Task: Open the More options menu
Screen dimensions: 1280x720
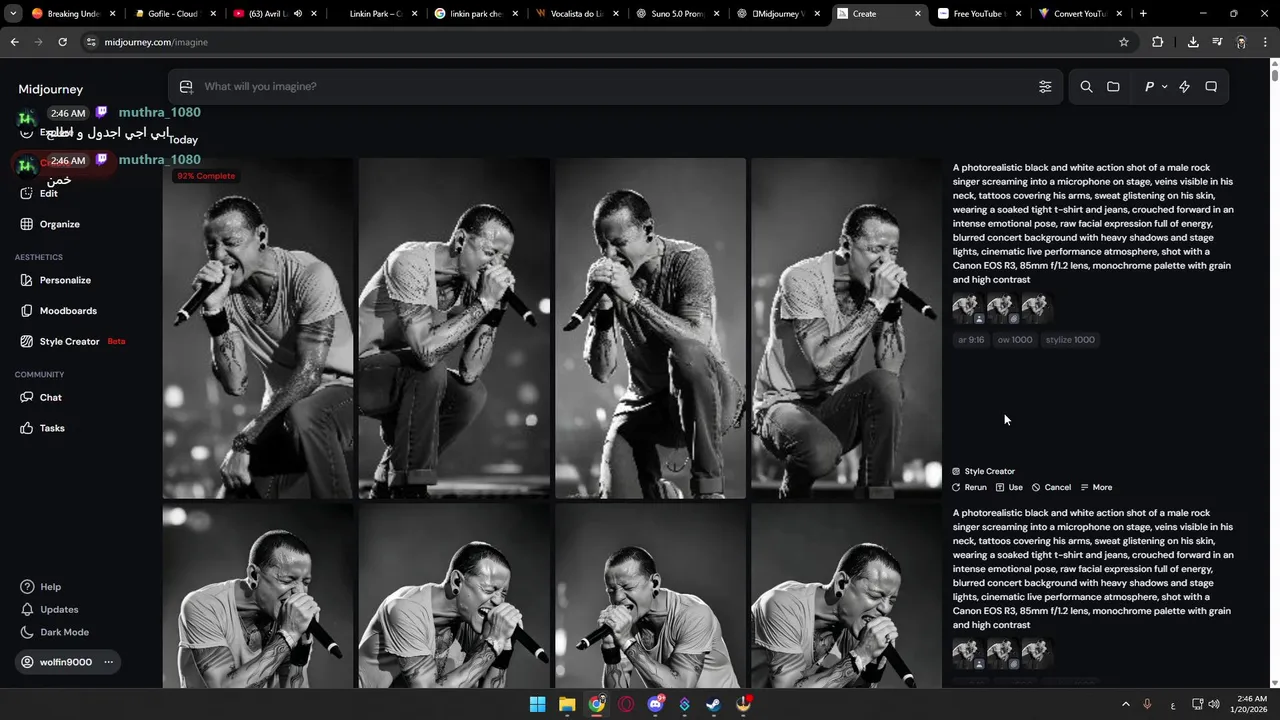Action: click(1096, 488)
